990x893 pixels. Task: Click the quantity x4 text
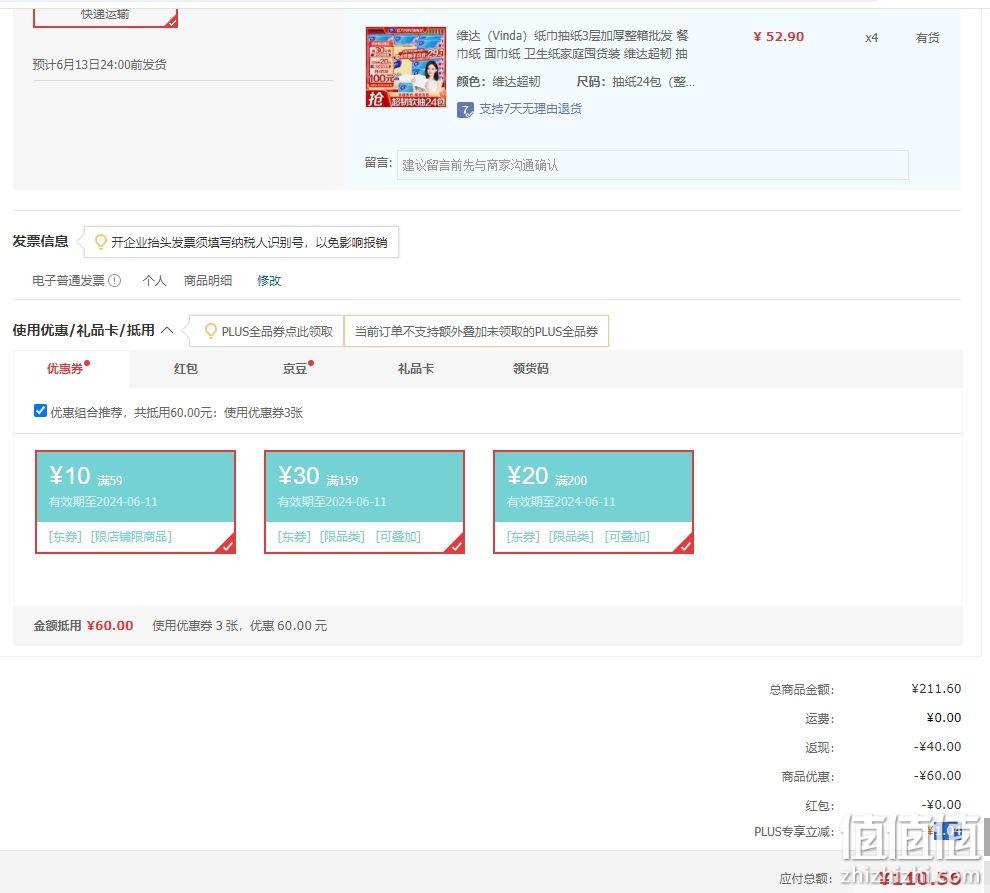pos(871,37)
